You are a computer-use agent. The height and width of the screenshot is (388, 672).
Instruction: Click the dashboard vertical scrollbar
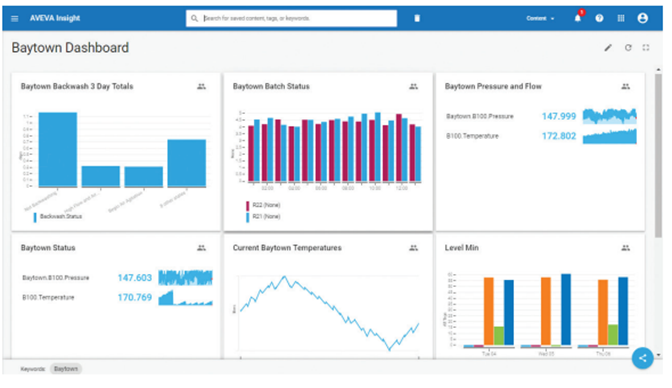pos(658,156)
